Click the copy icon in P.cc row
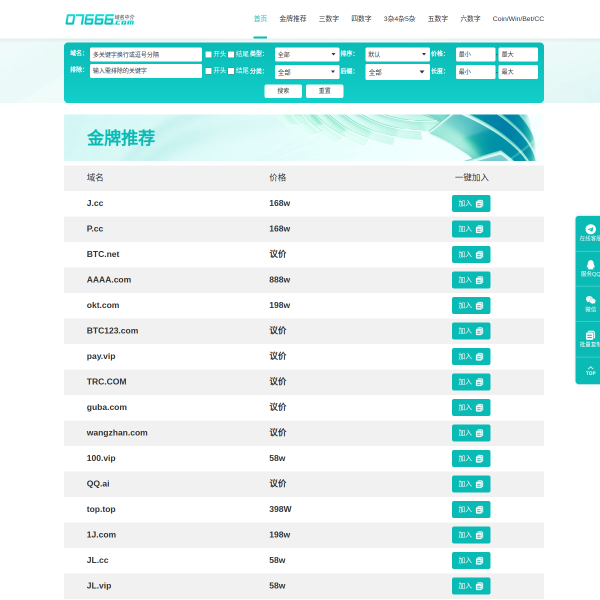Image resolution: width=600 pixels, height=600 pixels. point(479,229)
